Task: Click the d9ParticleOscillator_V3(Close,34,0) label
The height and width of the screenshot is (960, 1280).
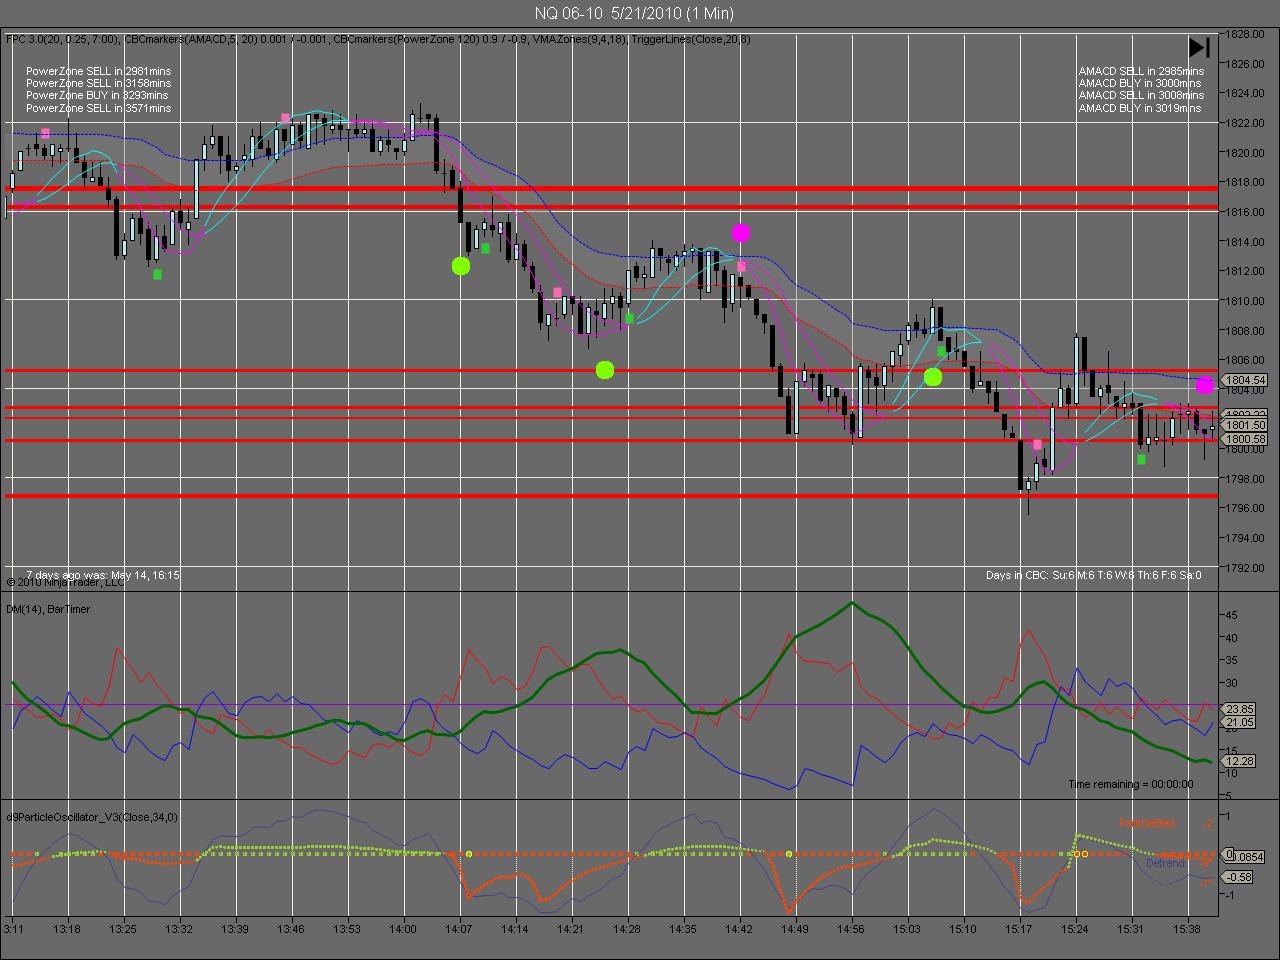Action: [x=92, y=817]
